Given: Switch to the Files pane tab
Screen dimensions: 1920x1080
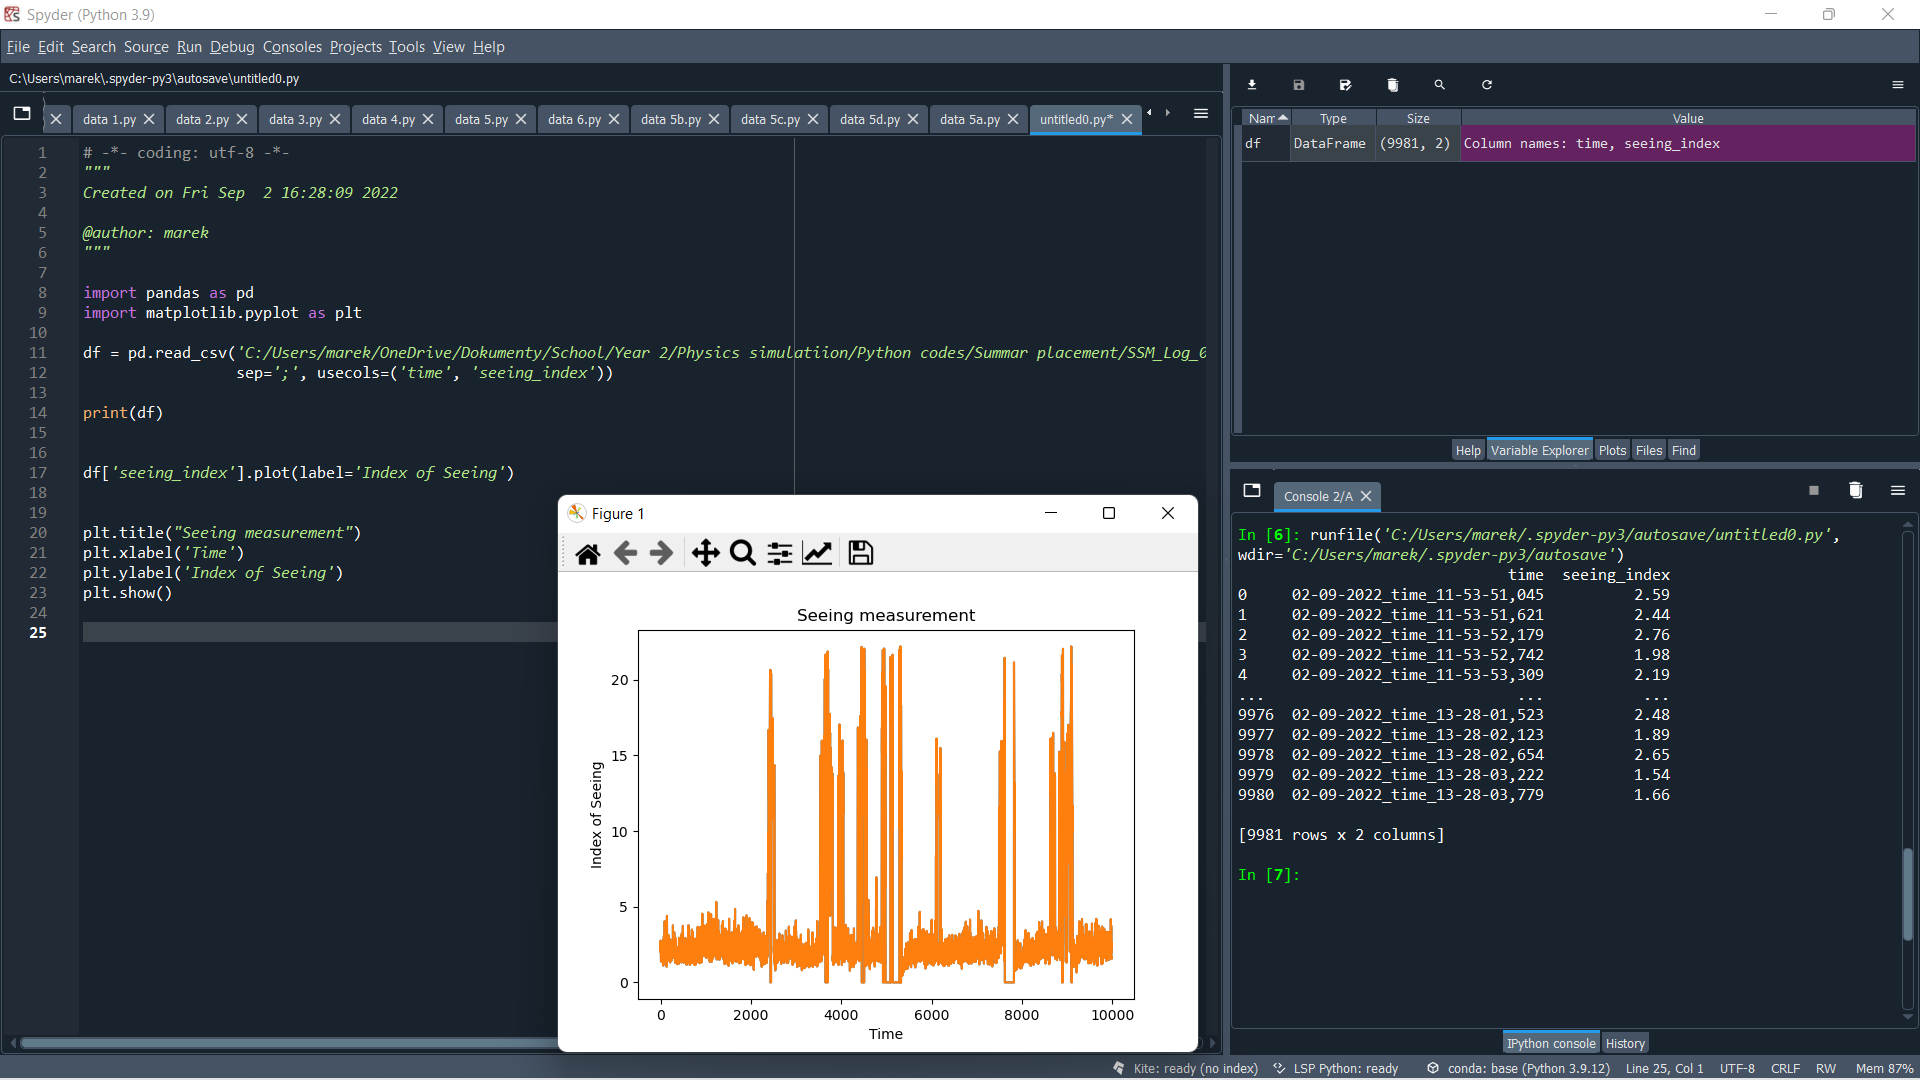Looking at the screenshot, I should (1649, 451).
